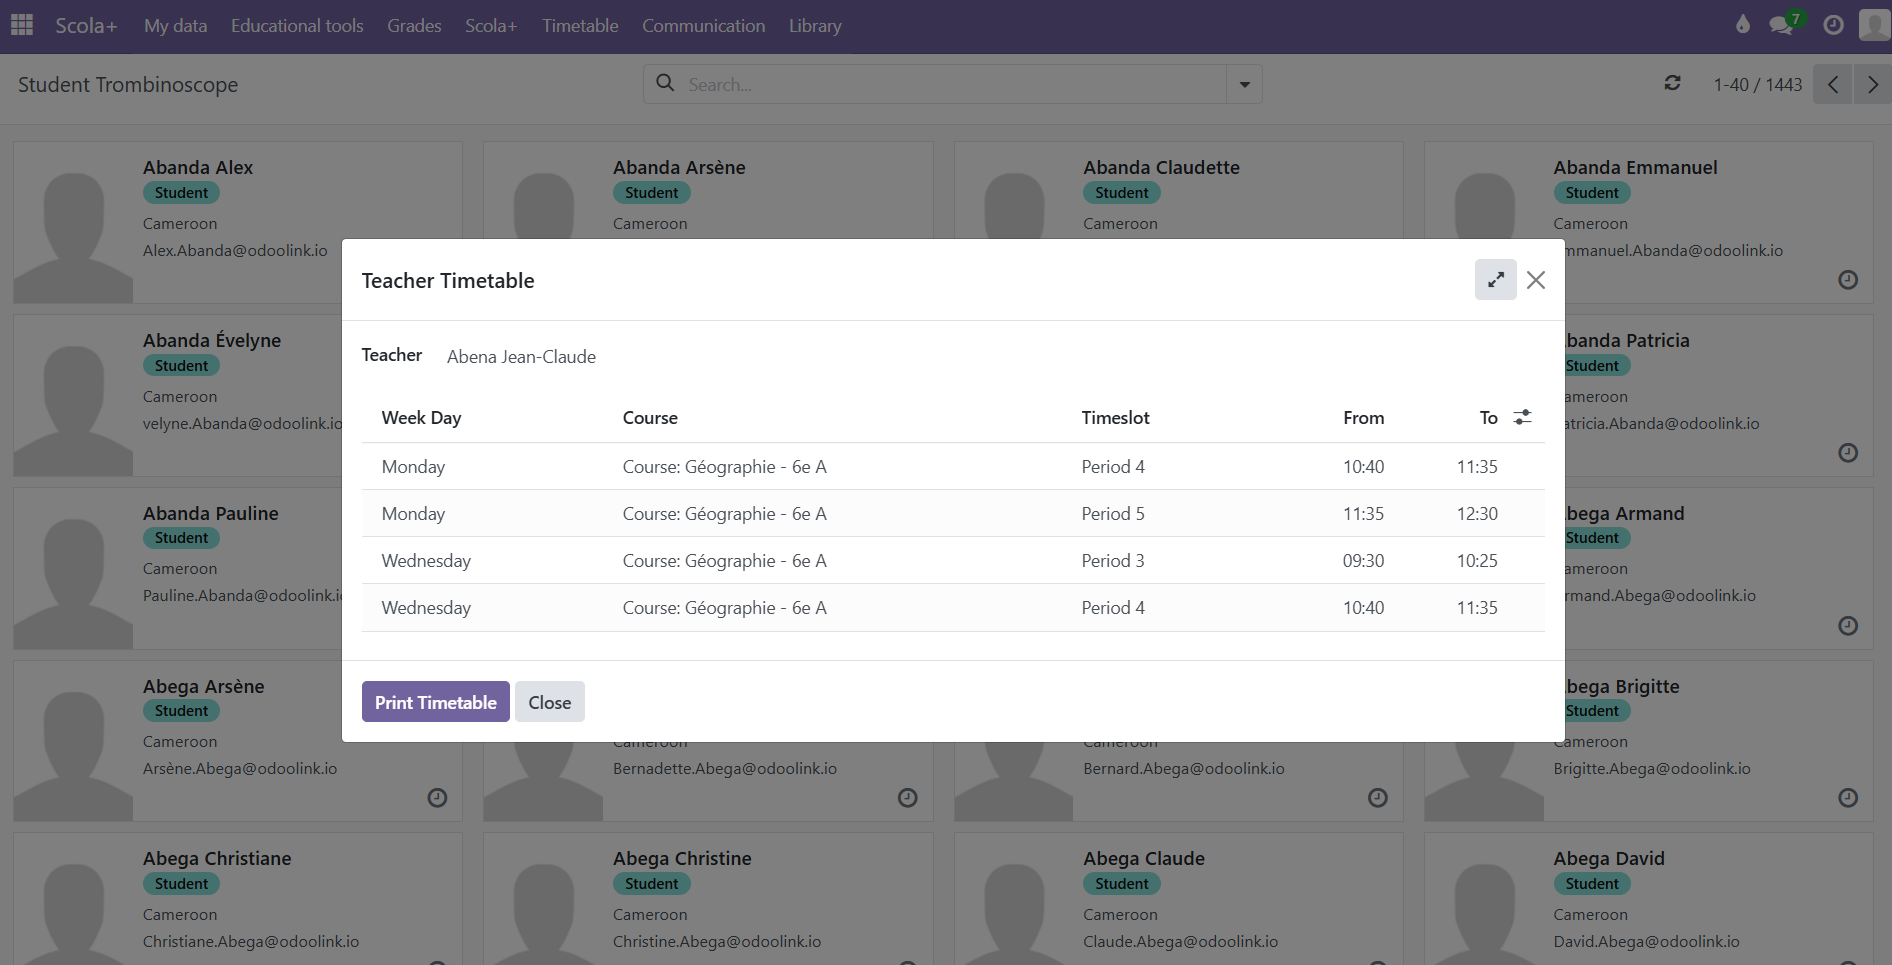Image resolution: width=1892 pixels, height=965 pixels.
Task: Click activity clock on Abega Armand card
Action: tap(1848, 626)
